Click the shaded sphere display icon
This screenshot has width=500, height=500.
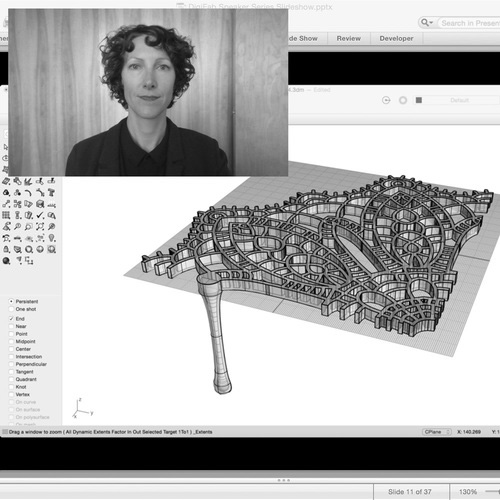point(40,249)
